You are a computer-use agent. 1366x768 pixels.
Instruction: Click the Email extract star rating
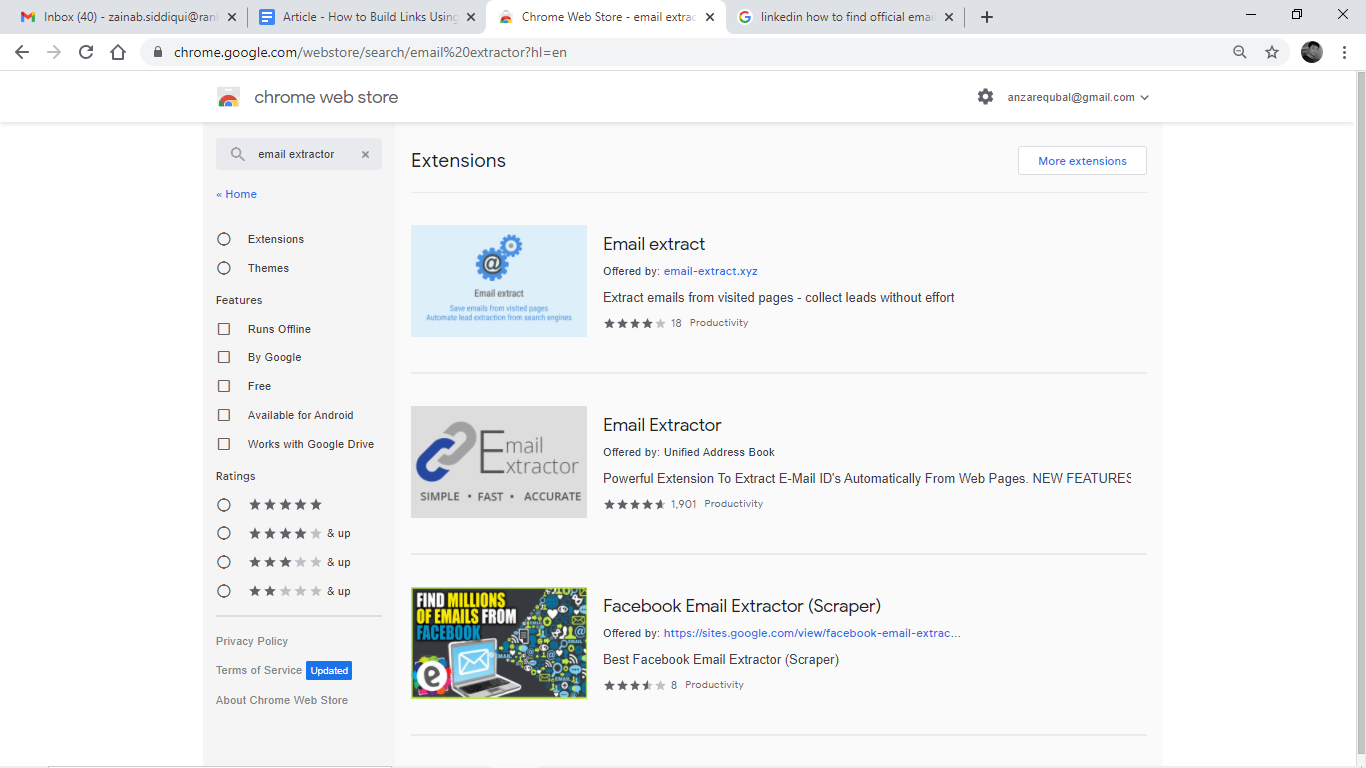click(635, 323)
